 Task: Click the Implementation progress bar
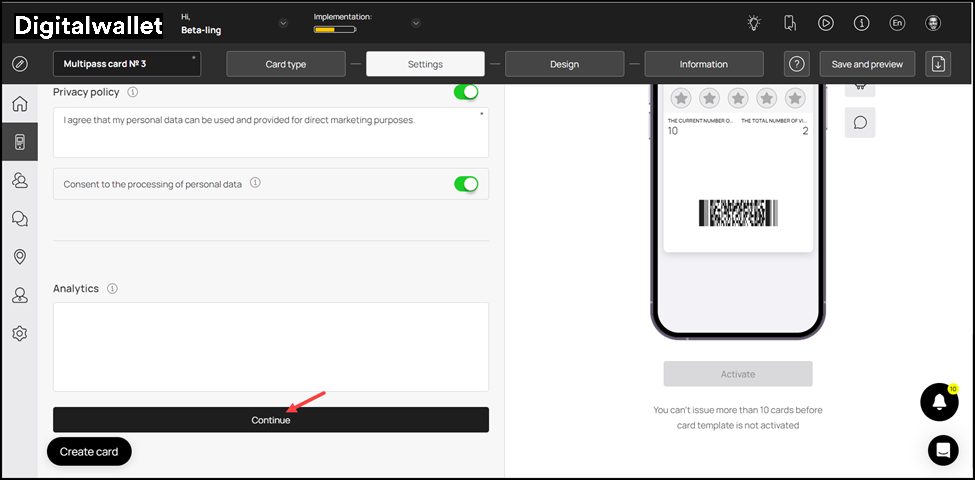click(335, 29)
